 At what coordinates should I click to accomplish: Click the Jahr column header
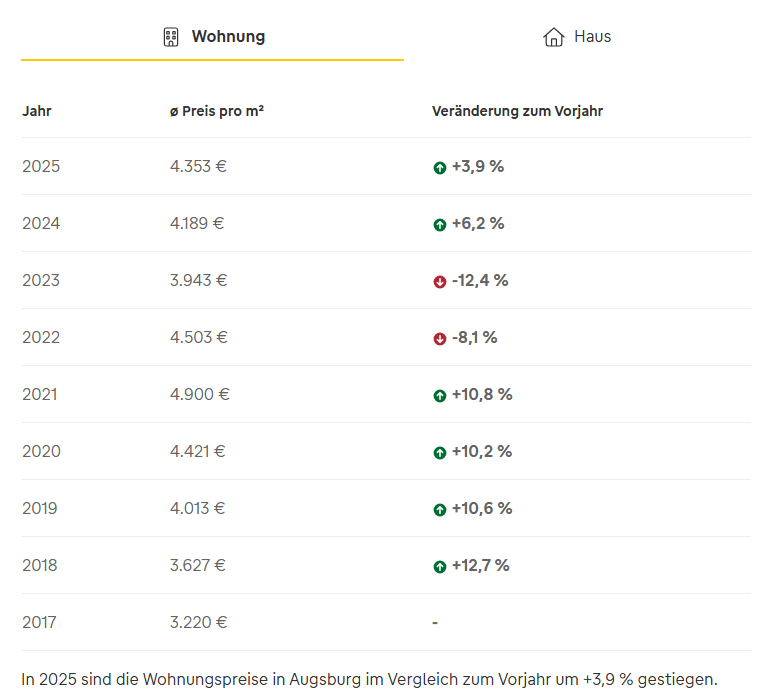pos(37,111)
